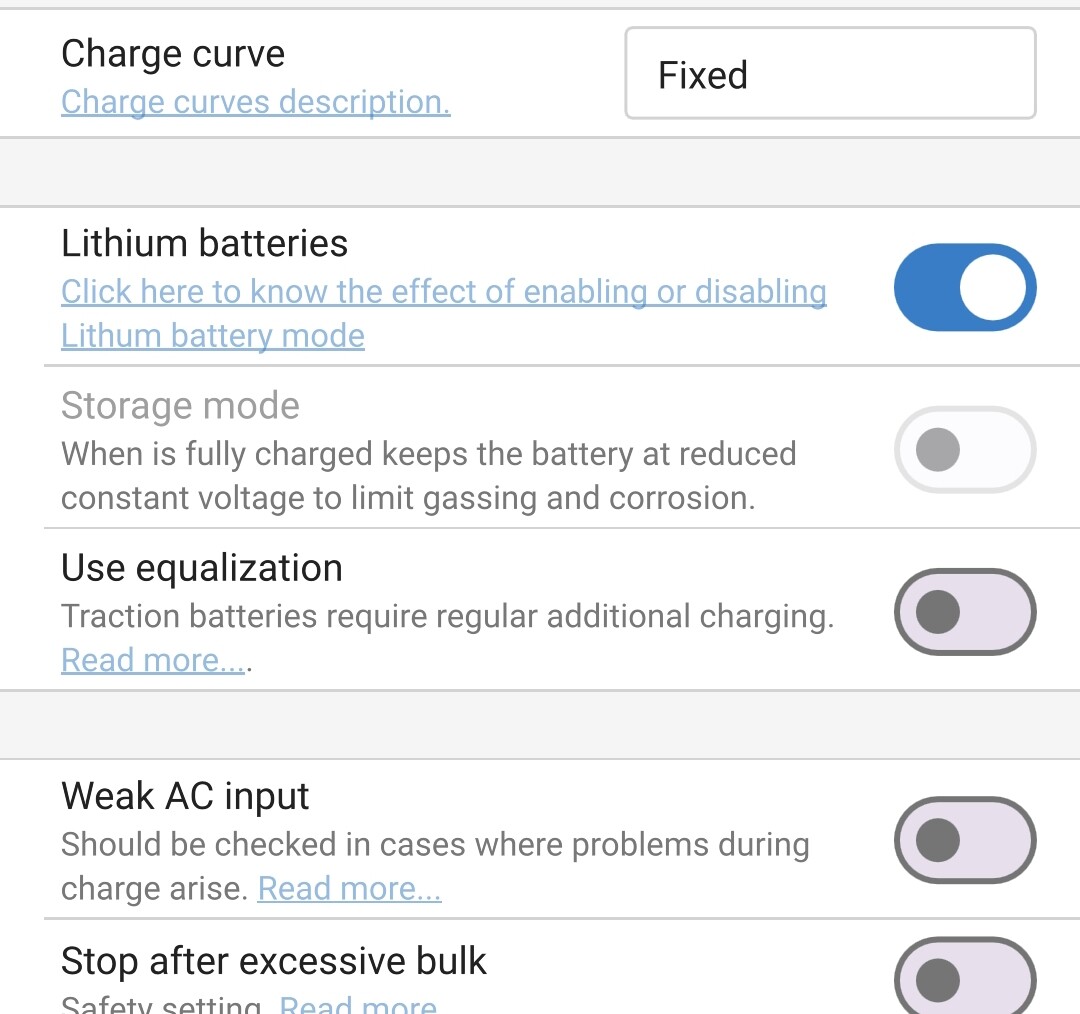Turn on the Weak AC input switch
The height and width of the screenshot is (1014, 1080).
(x=964, y=840)
